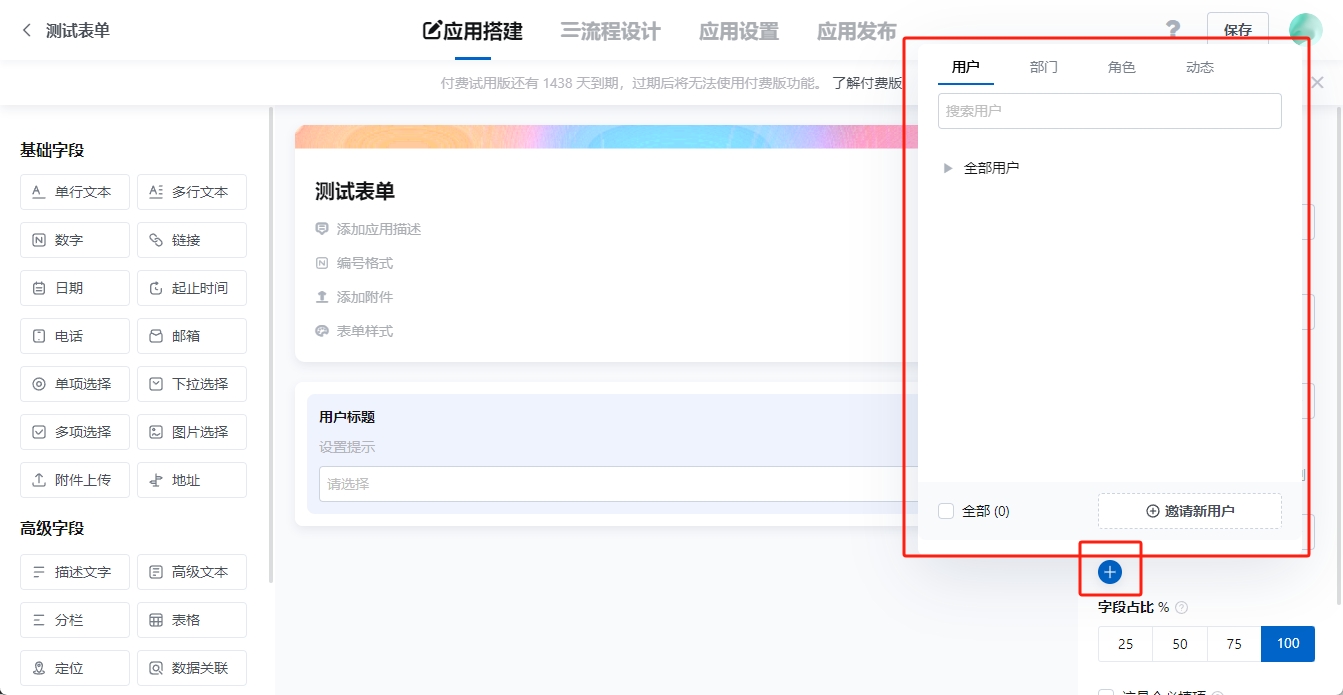The image size is (1343, 695).
Task: Set field width to 50 percent
Action: coord(1178,643)
